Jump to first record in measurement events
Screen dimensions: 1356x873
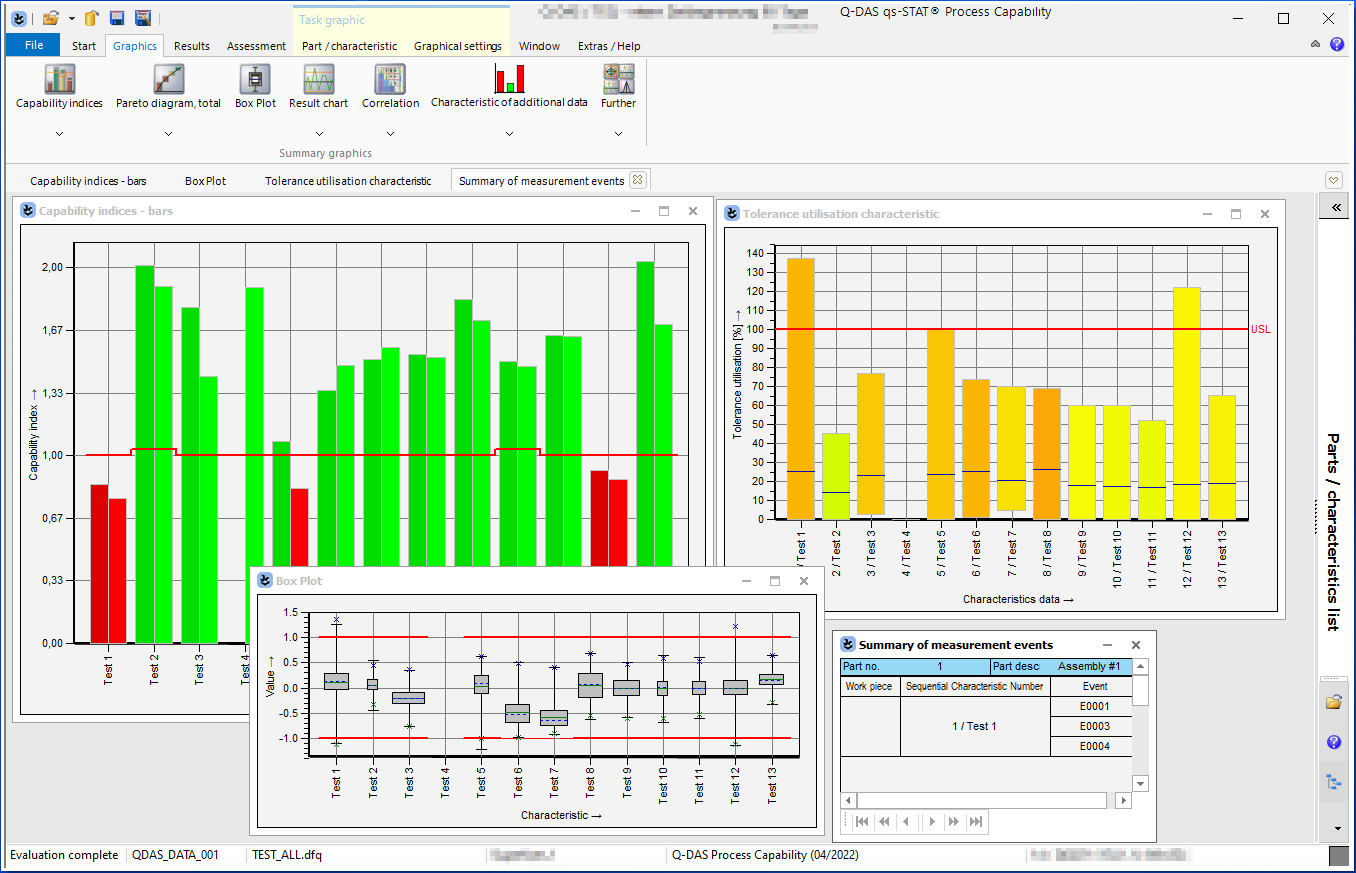(862, 821)
